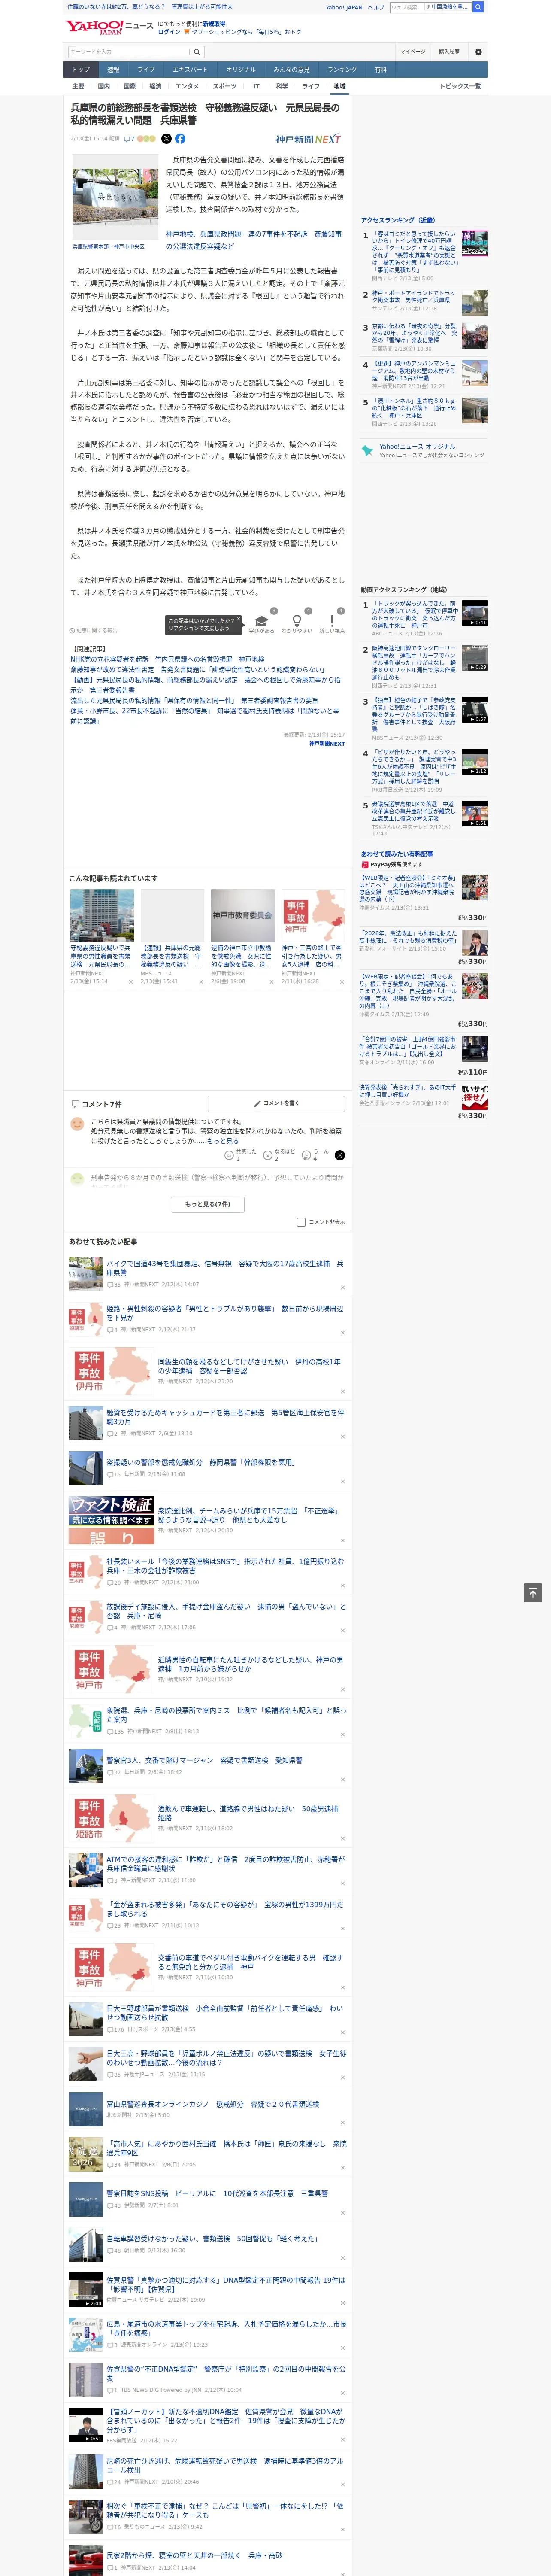Share article on Facebook icon
This screenshot has height=2576, width=551.
click(x=180, y=139)
